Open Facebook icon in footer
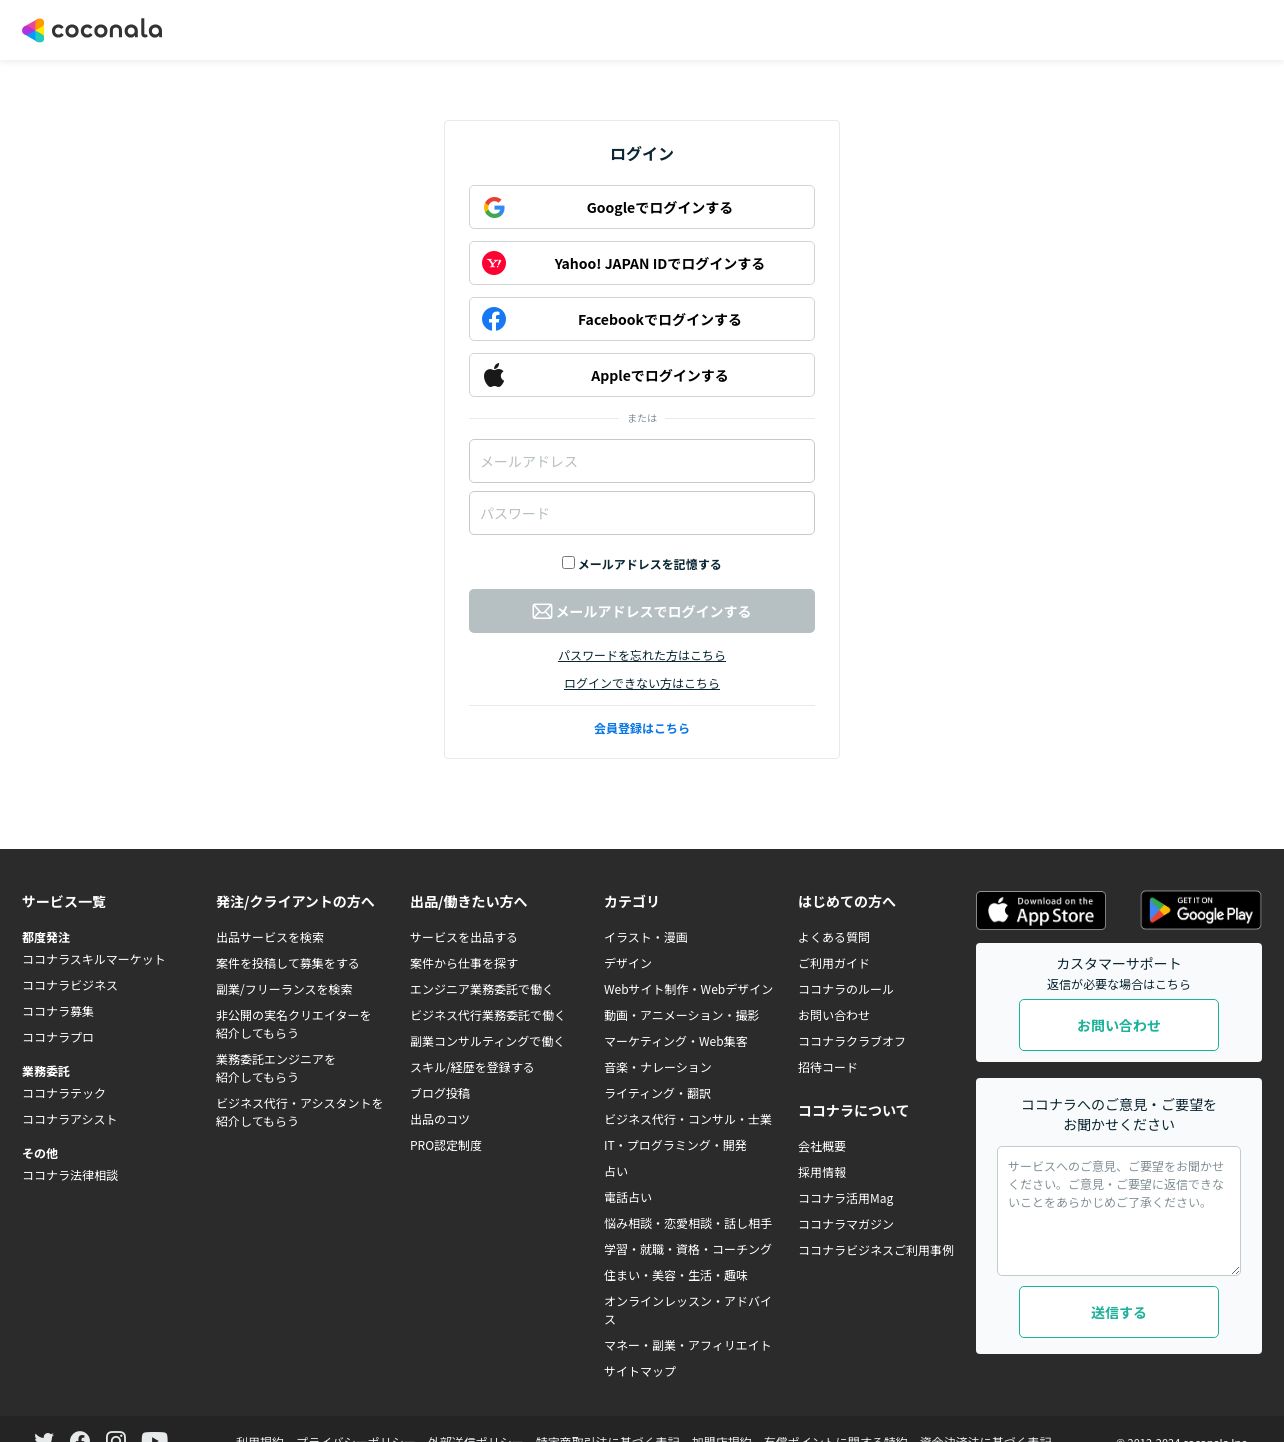The image size is (1284, 1442). (80, 1437)
